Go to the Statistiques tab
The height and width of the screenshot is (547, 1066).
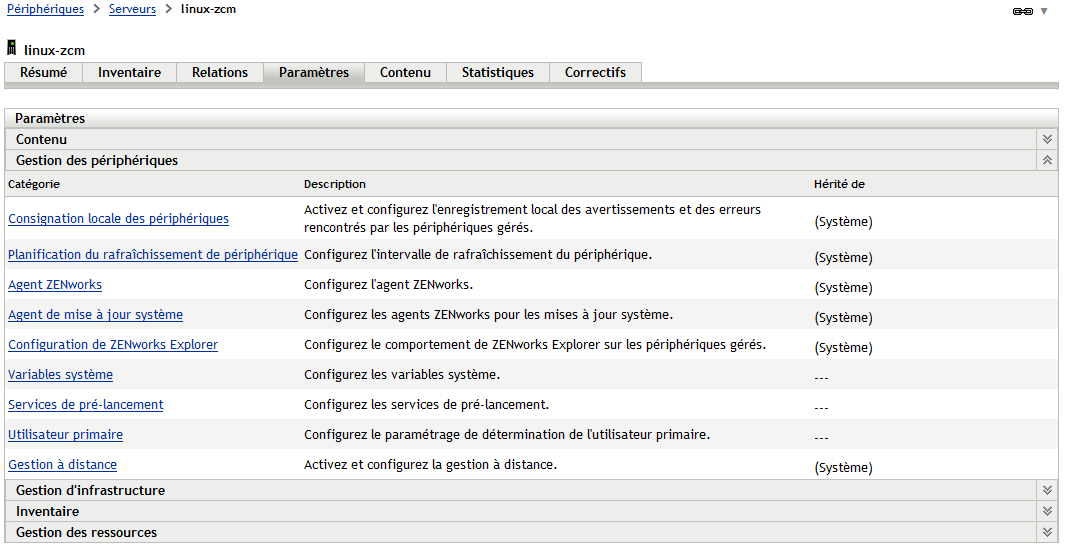[497, 73]
